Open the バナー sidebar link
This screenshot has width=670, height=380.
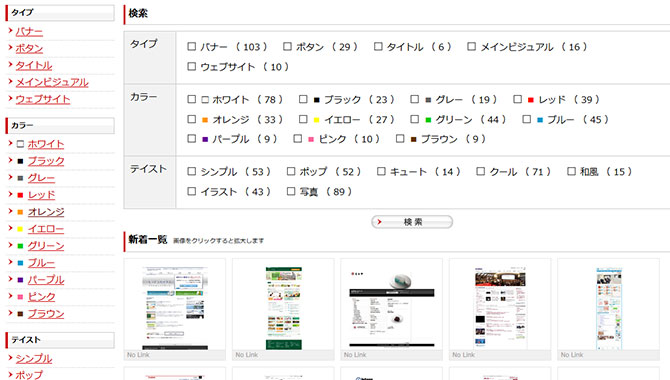click(x=29, y=31)
